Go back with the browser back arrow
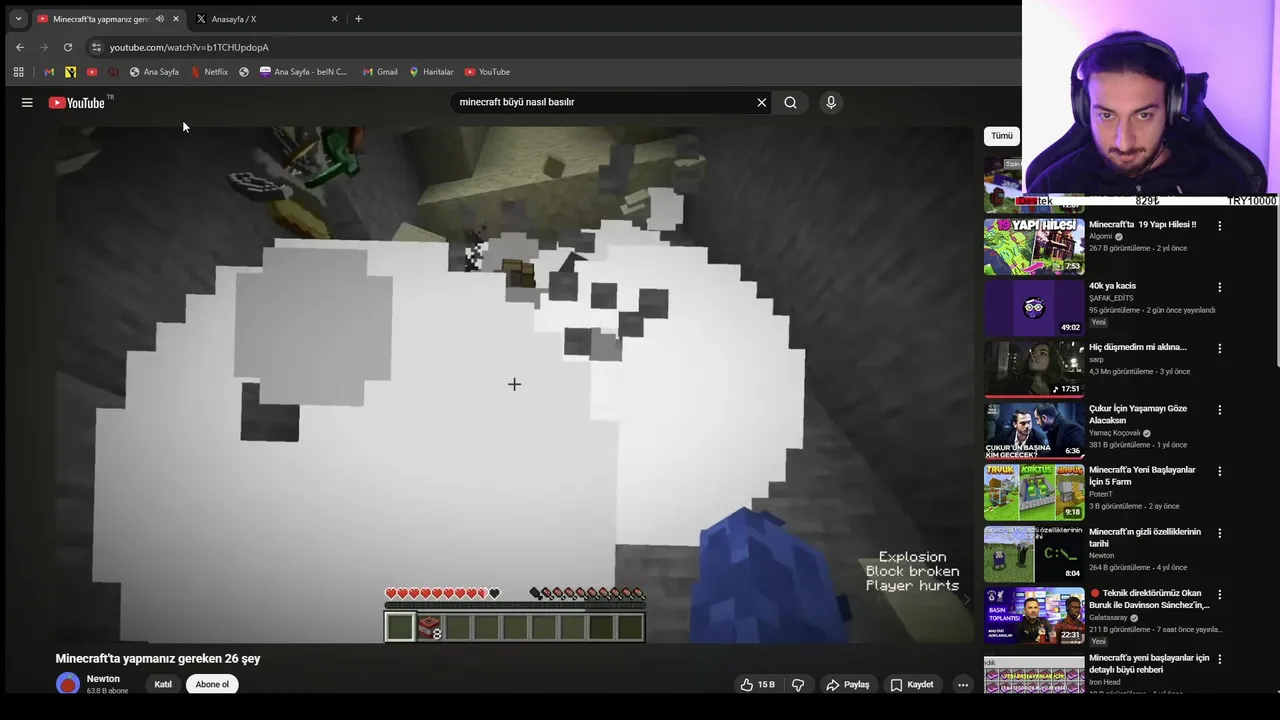The image size is (1280, 720). [x=20, y=47]
